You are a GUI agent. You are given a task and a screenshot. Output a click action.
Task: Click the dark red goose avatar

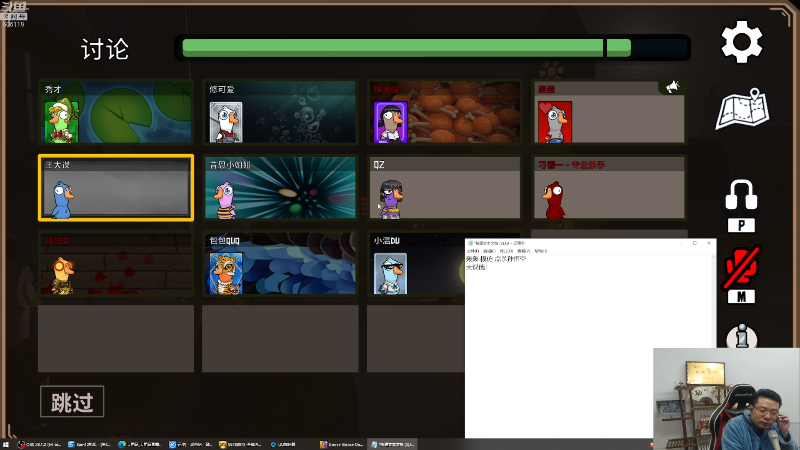click(x=554, y=201)
